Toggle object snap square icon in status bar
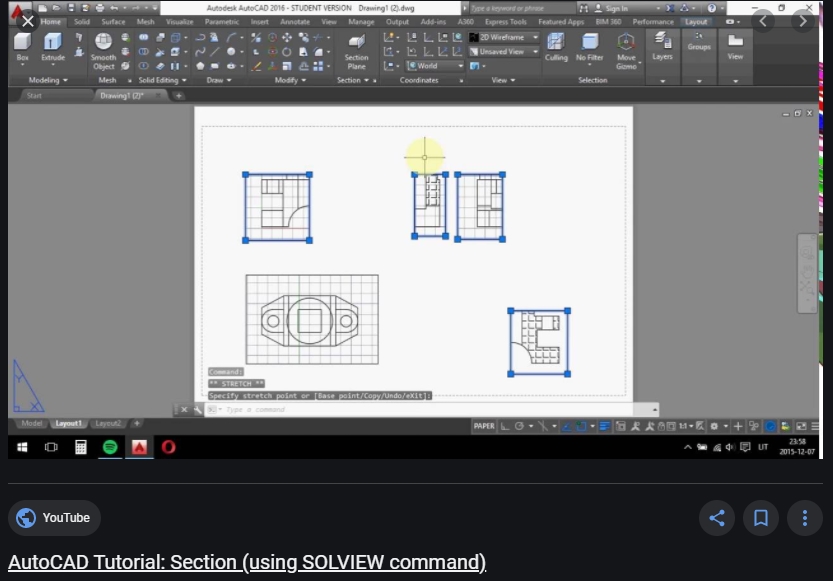833x581 pixels. coord(581,426)
